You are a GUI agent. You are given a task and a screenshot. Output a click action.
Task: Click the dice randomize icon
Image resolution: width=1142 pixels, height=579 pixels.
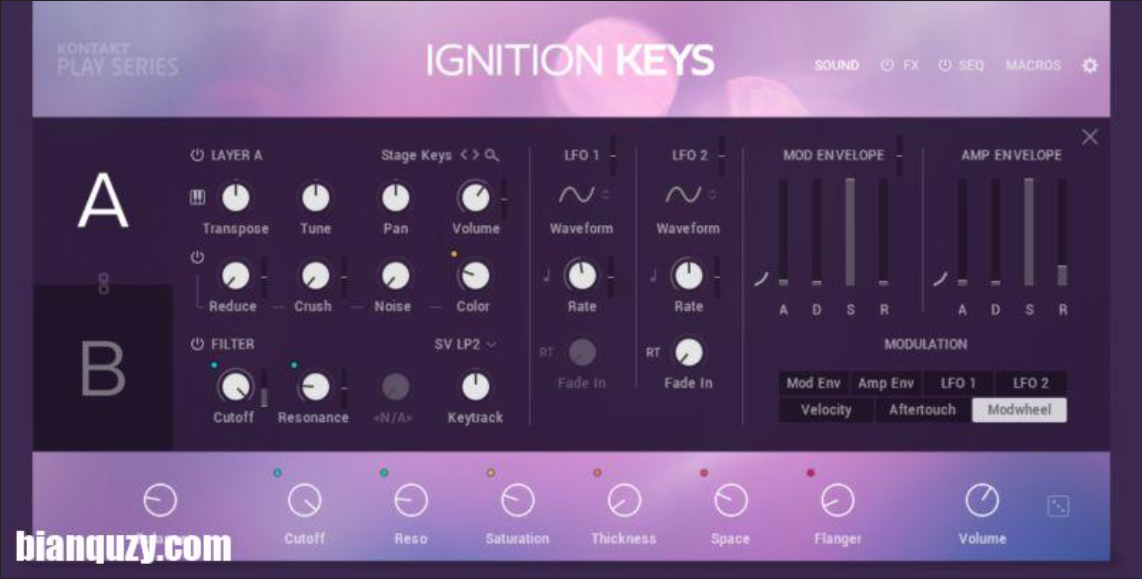coord(1058,506)
